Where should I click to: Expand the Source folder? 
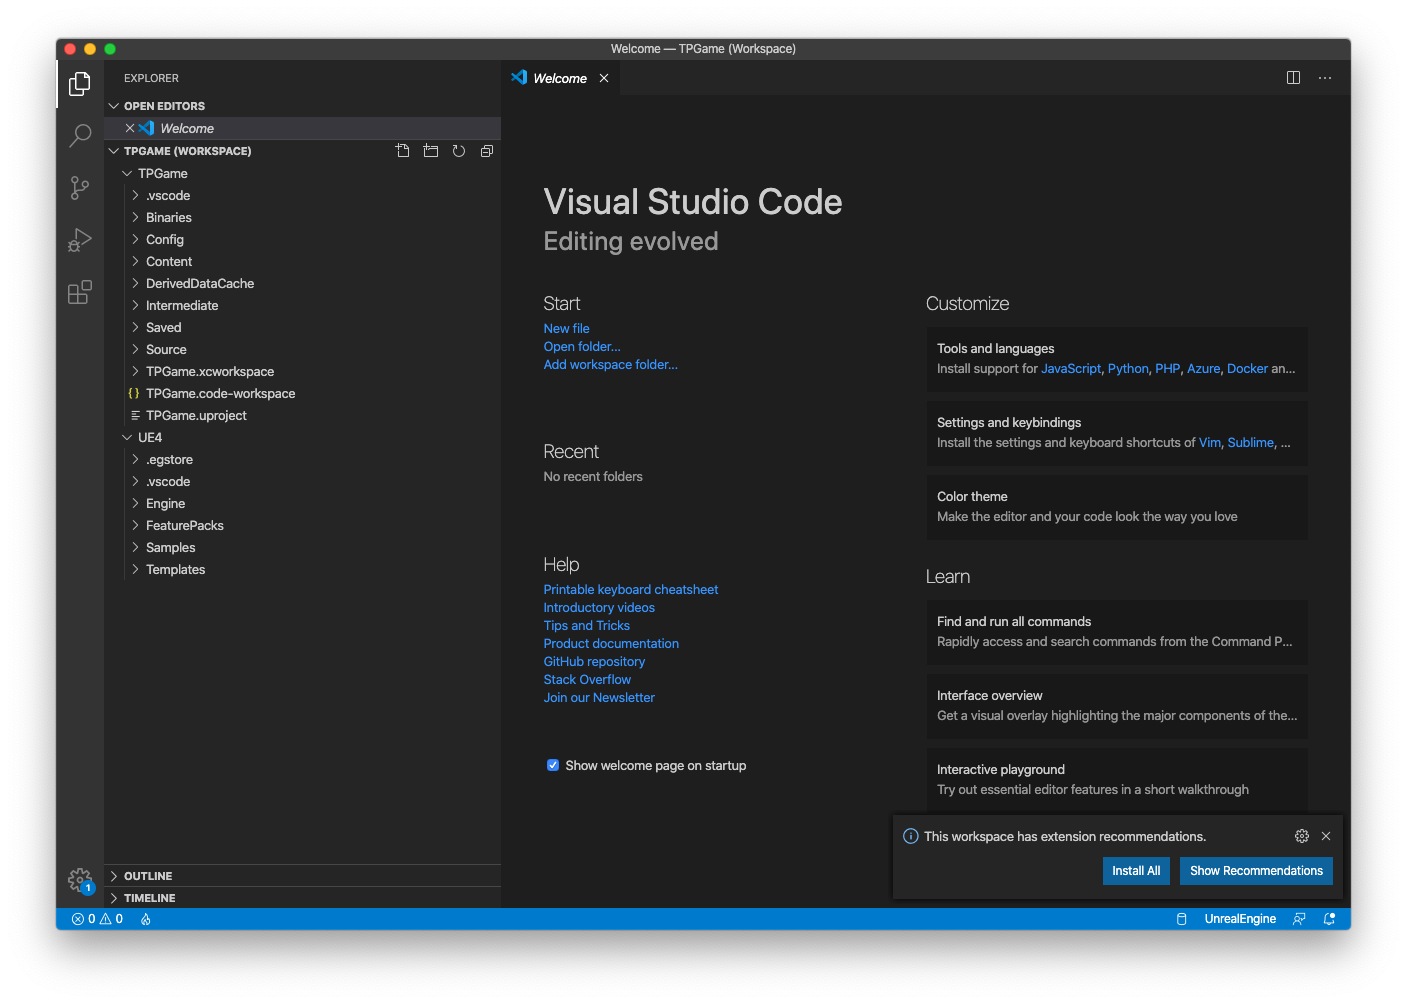(x=302, y=350)
